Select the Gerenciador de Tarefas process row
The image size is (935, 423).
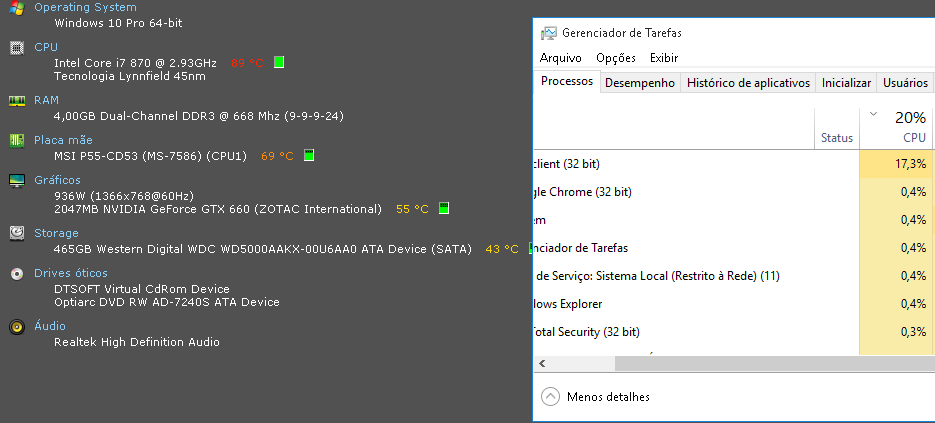click(x=733, y=248)
